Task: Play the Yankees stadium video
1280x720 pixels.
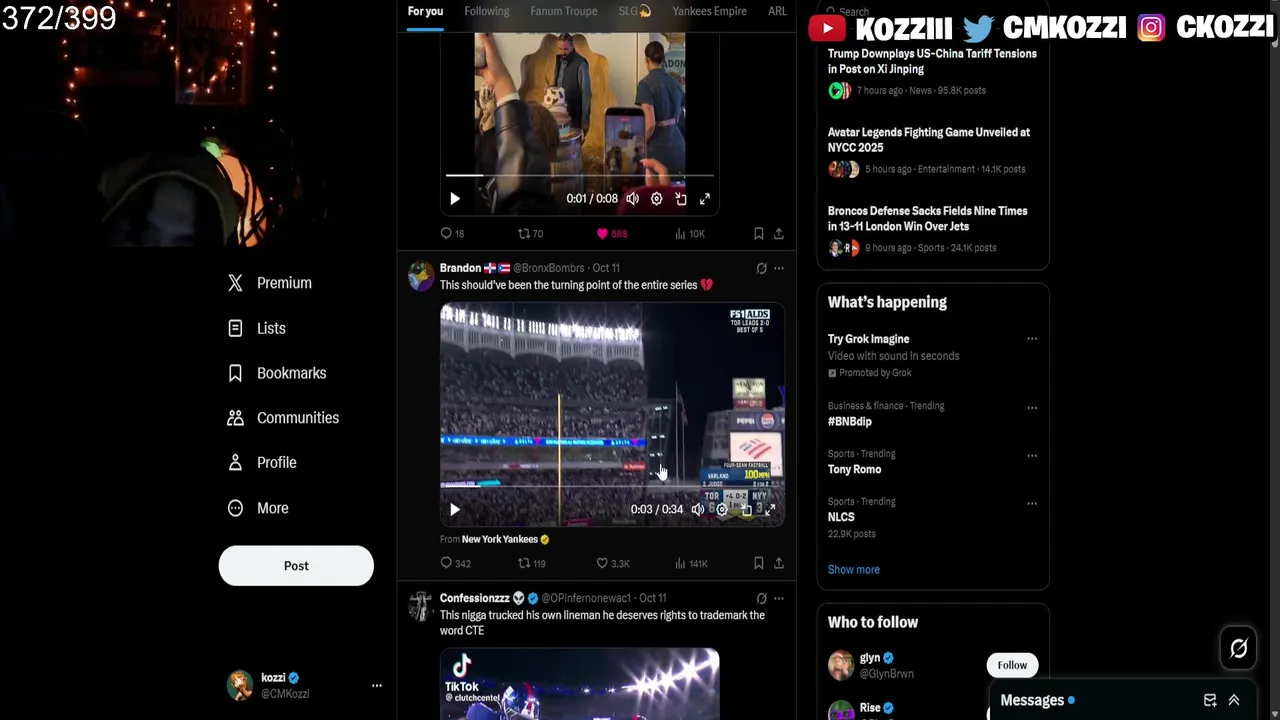Action: (454, 509)
